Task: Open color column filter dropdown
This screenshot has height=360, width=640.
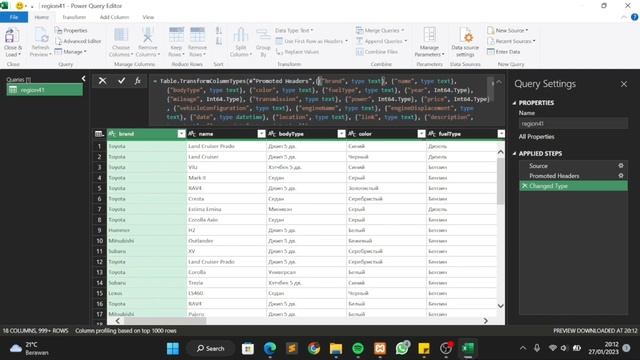Action: point(421,134)
